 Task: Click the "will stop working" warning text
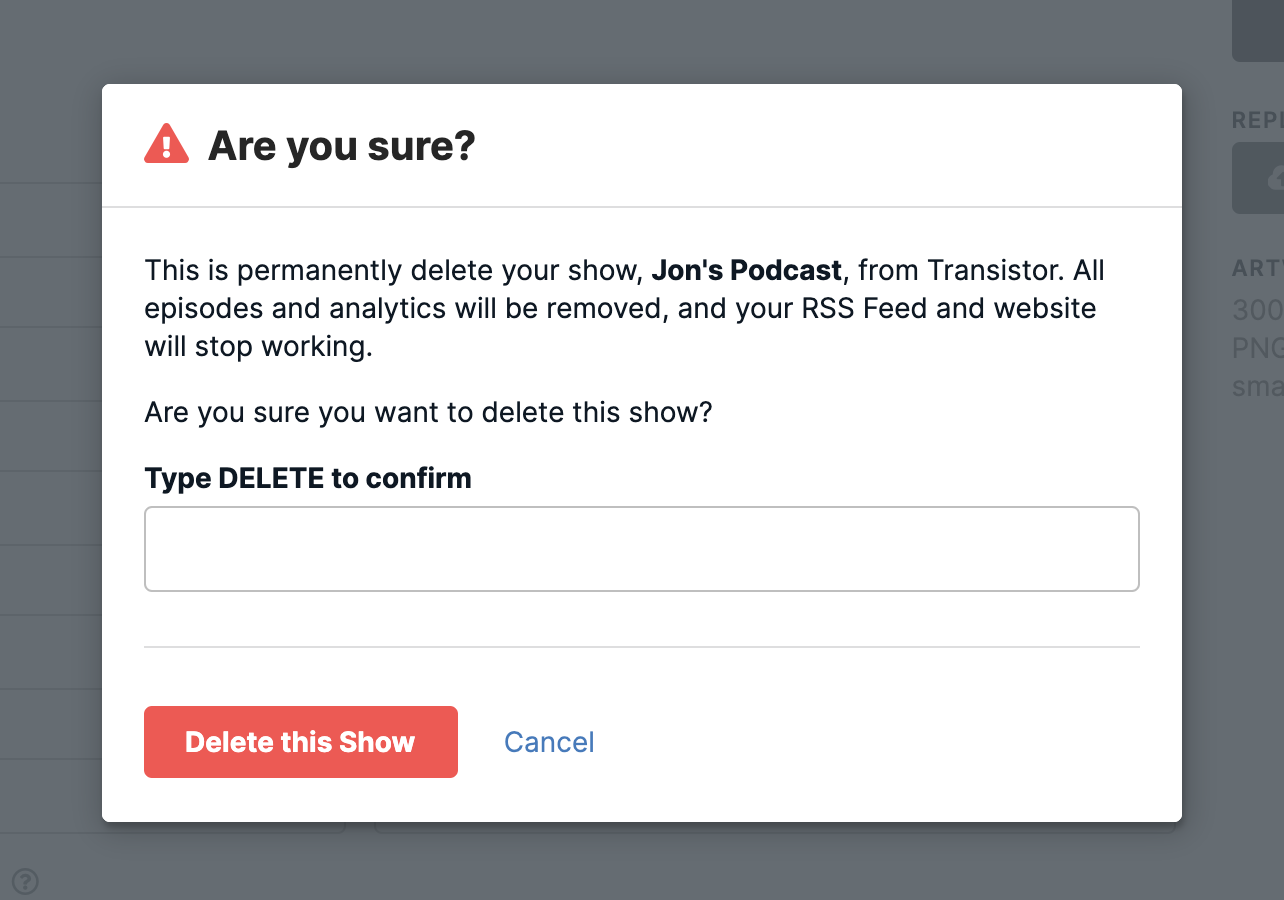click(258, 346)
